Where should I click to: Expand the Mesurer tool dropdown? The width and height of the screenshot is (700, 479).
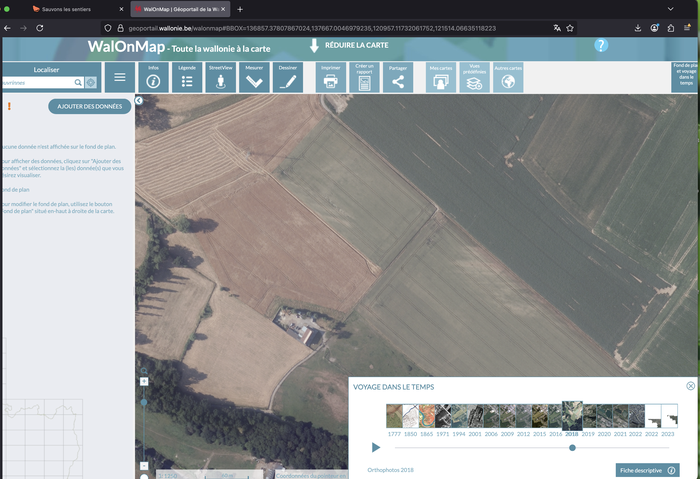[254, 77]
